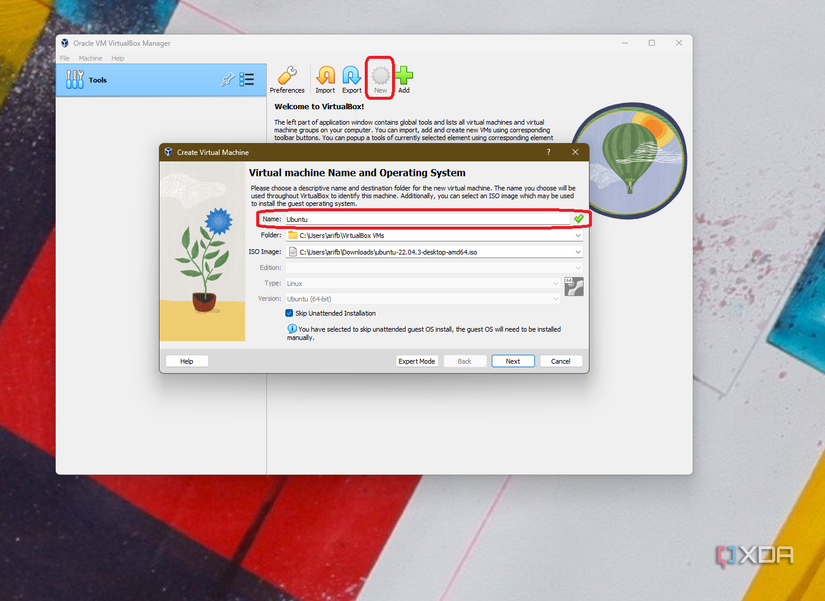
Task: Click the green checkmark next to the Name field
Action: 579,218
